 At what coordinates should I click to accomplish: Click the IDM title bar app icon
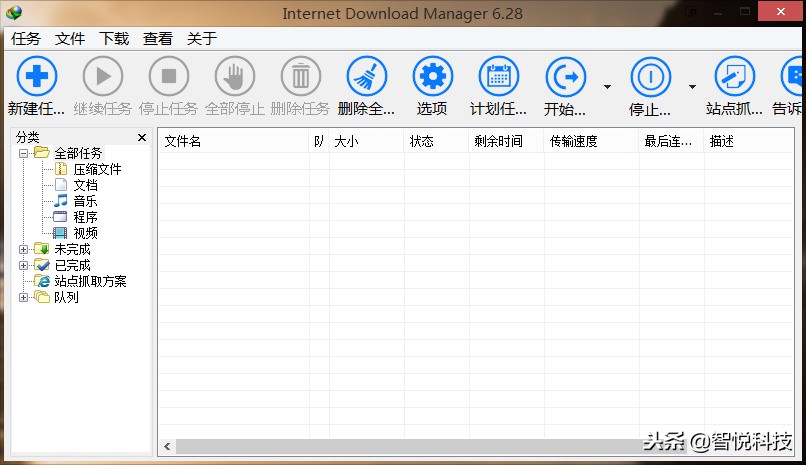tap(14, 12)
